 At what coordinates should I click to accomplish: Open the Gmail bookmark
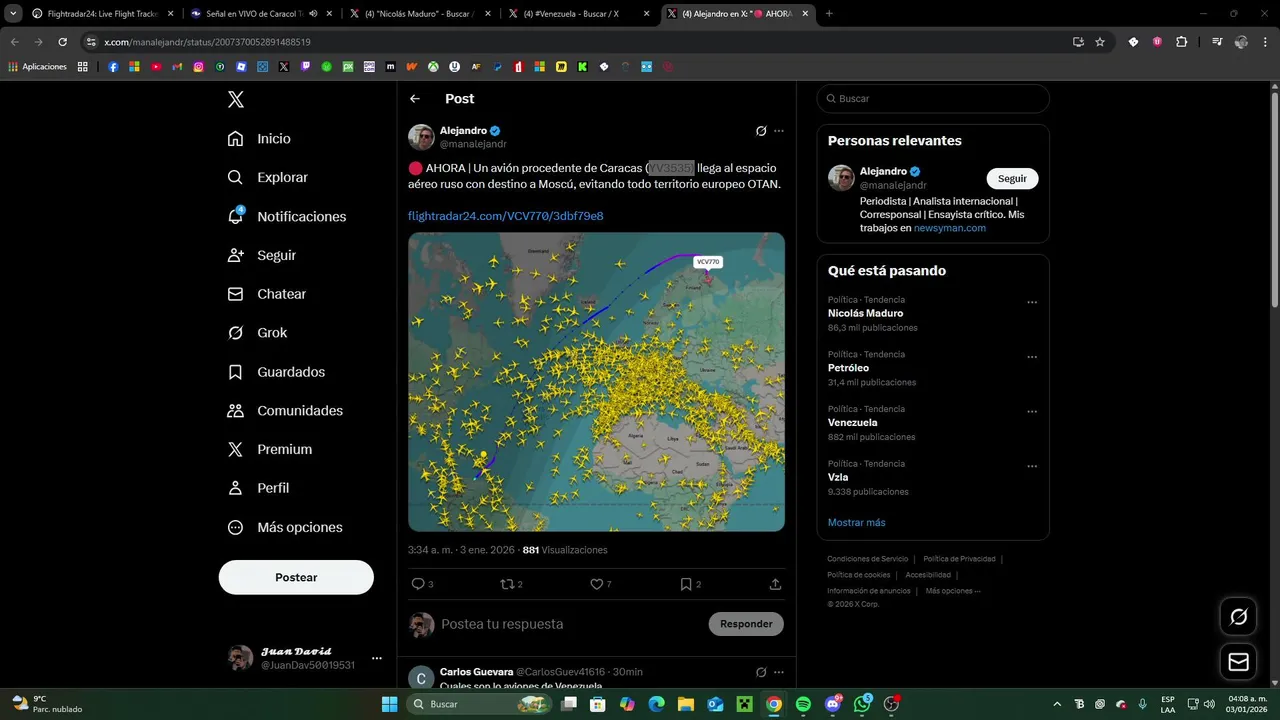177,67
